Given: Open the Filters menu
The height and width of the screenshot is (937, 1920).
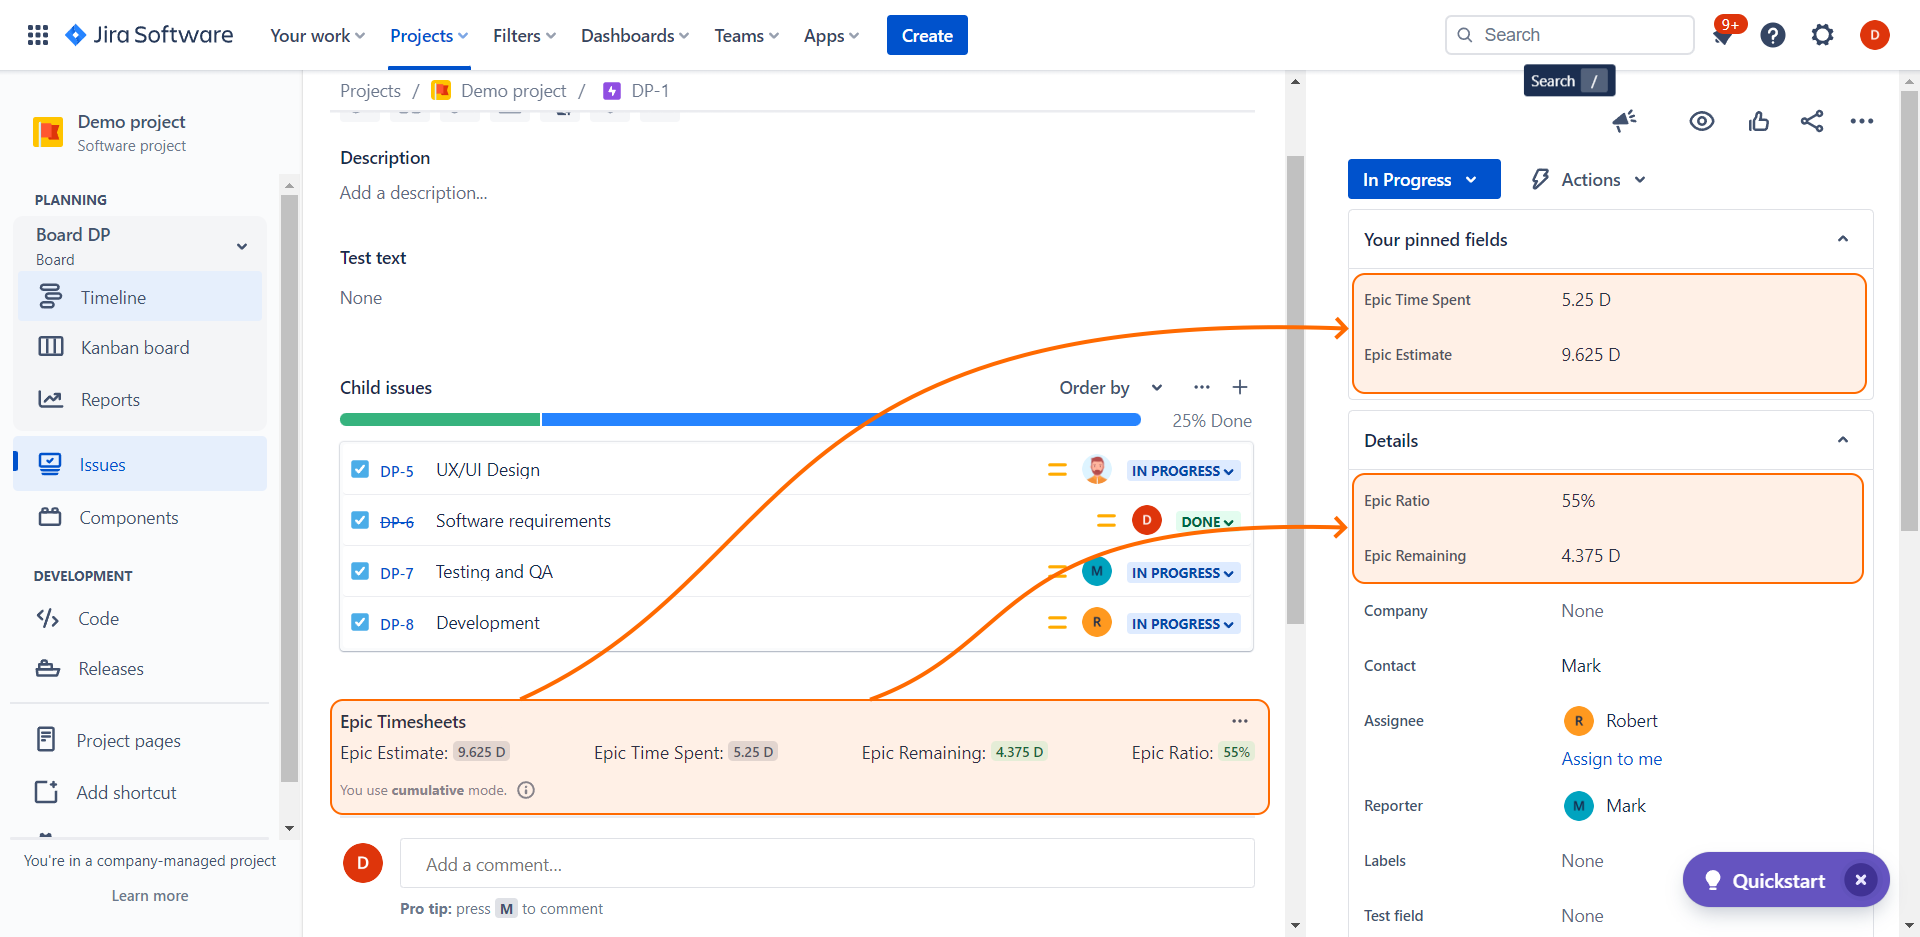Looking at the screenshot, I should 524,35.
